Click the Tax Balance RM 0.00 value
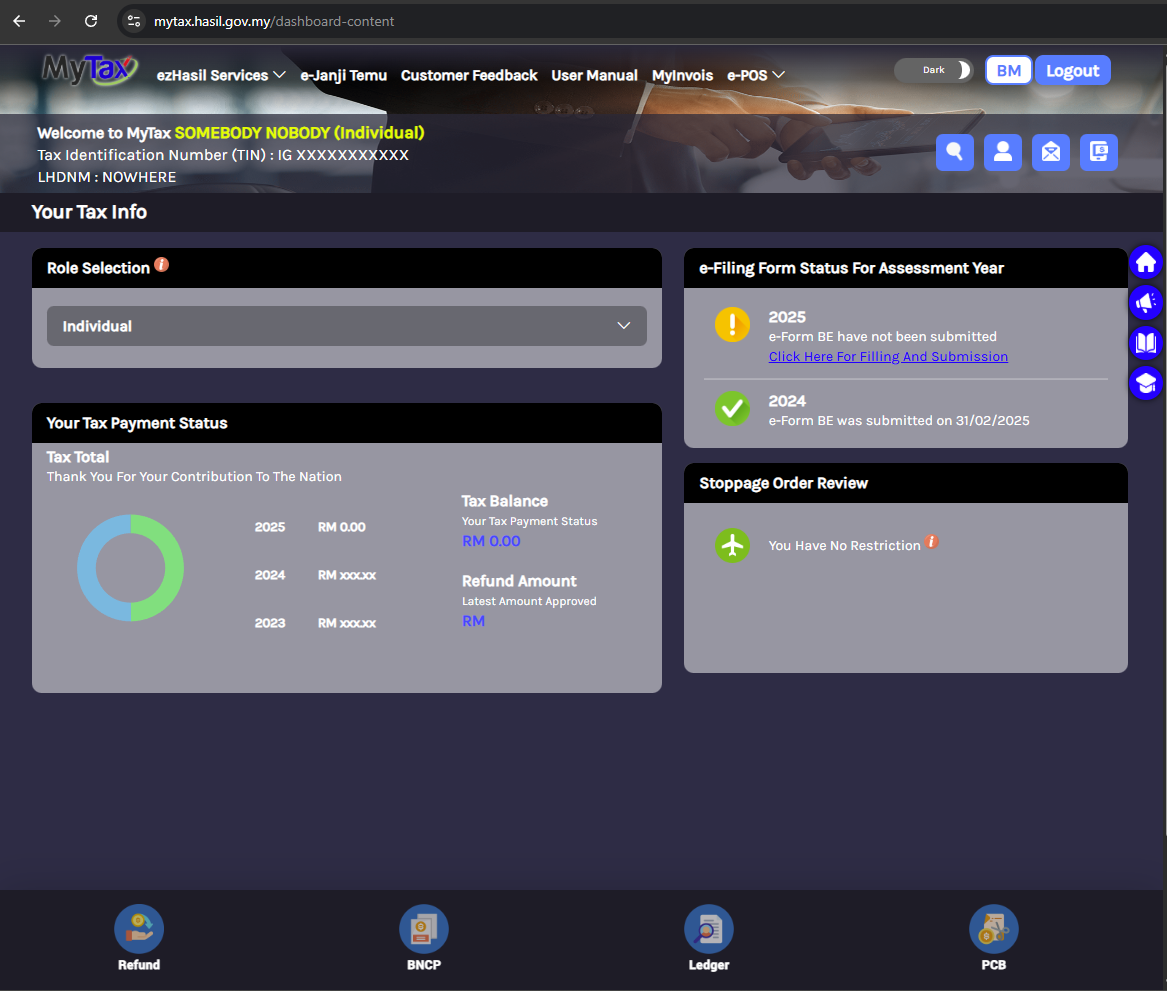This screenshot has width=1167, height=991. (491, 541)
